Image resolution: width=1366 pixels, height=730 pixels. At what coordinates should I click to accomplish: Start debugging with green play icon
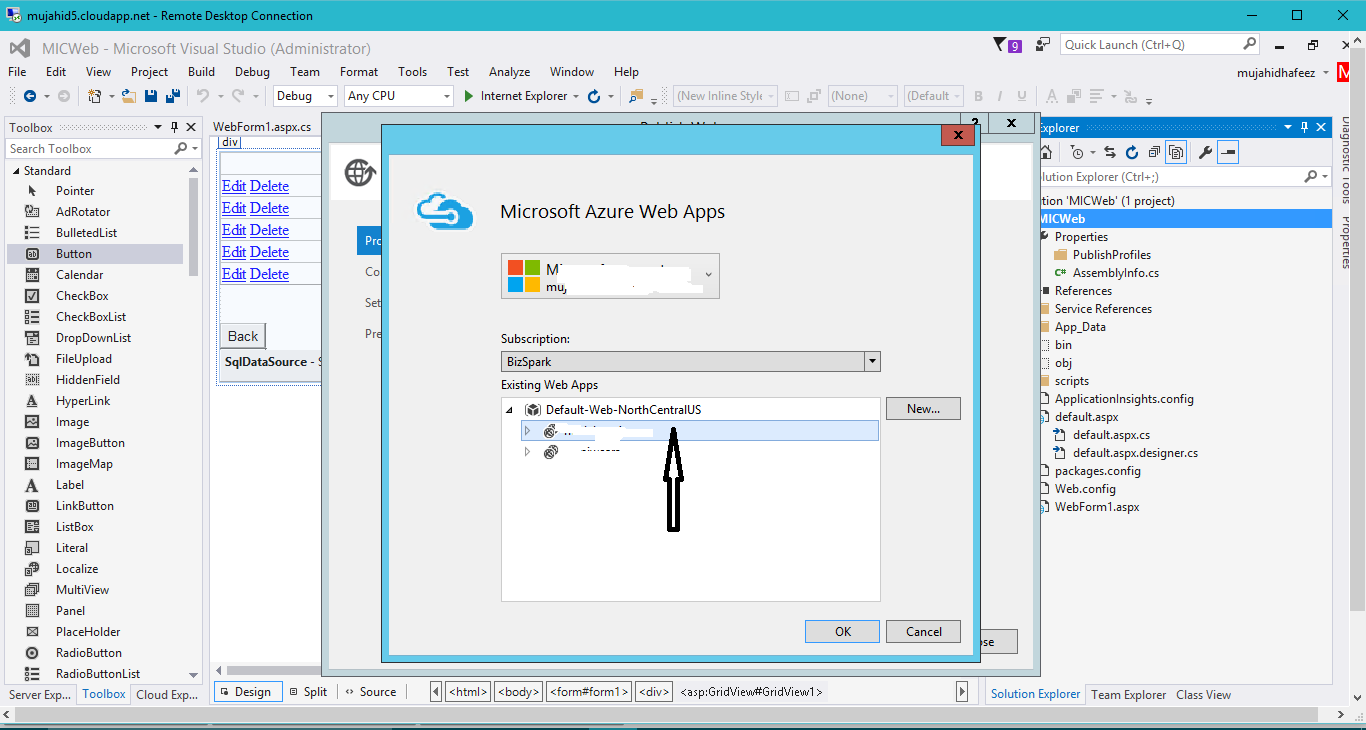click(468, 96)
